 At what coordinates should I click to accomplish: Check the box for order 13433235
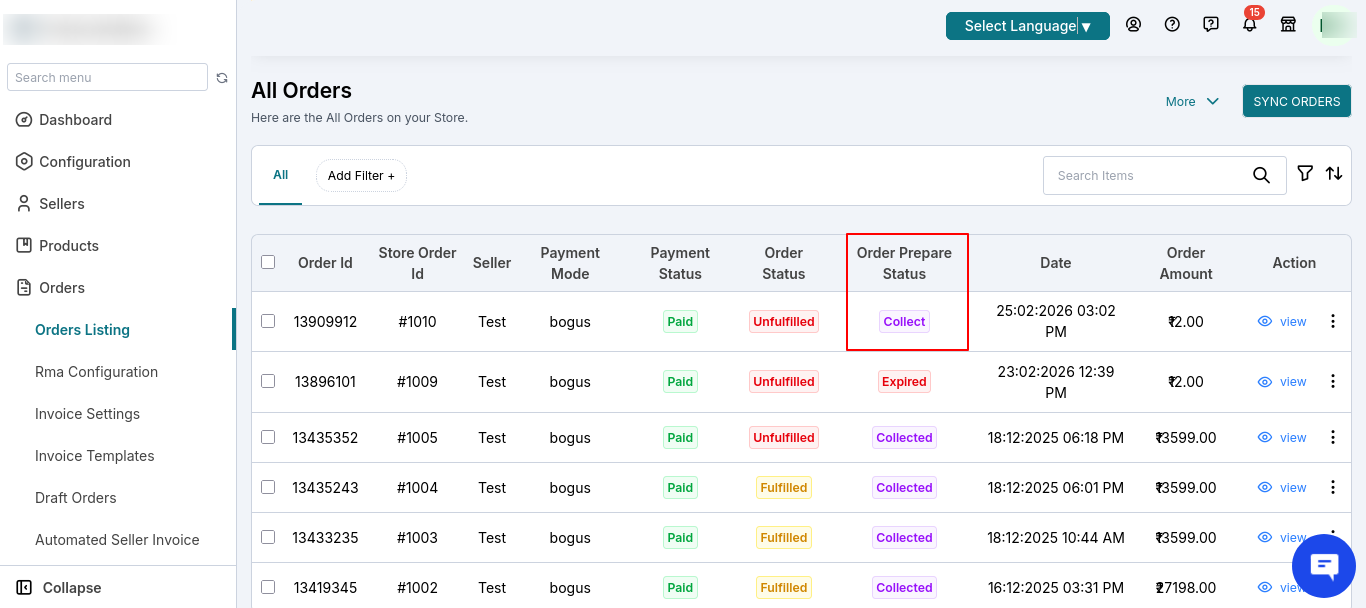268,537
